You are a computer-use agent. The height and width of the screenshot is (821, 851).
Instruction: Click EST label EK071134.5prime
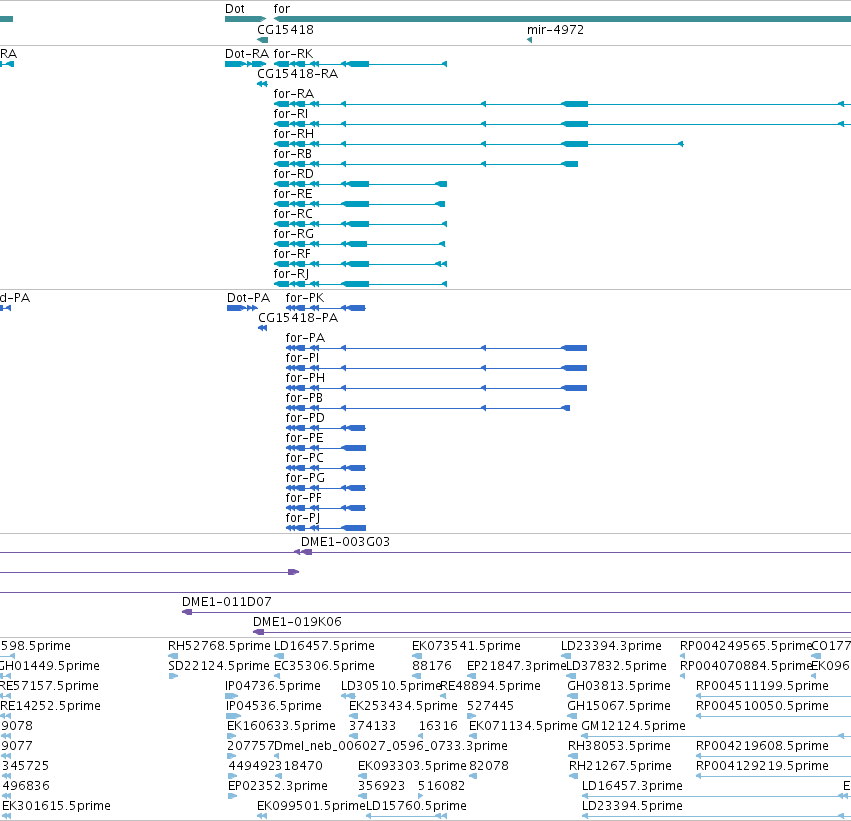[x=523, y=726]
